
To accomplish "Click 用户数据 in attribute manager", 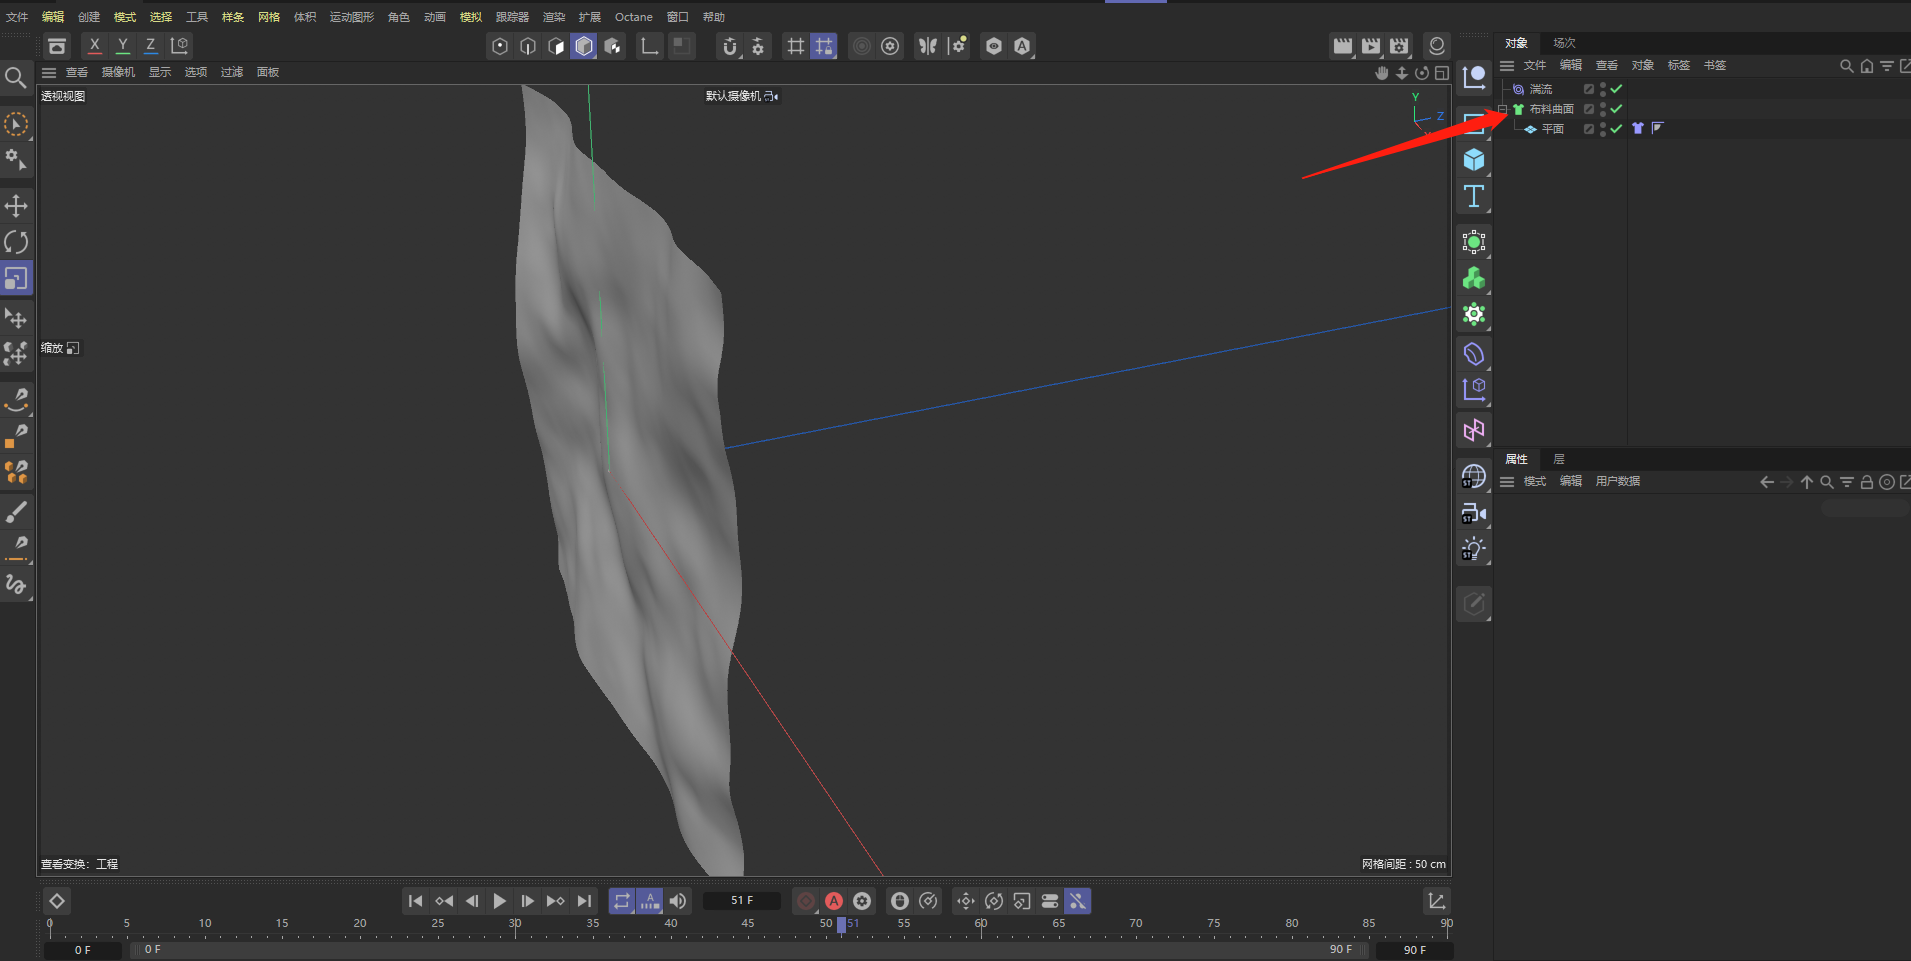I will click(x=1618, y=481).
